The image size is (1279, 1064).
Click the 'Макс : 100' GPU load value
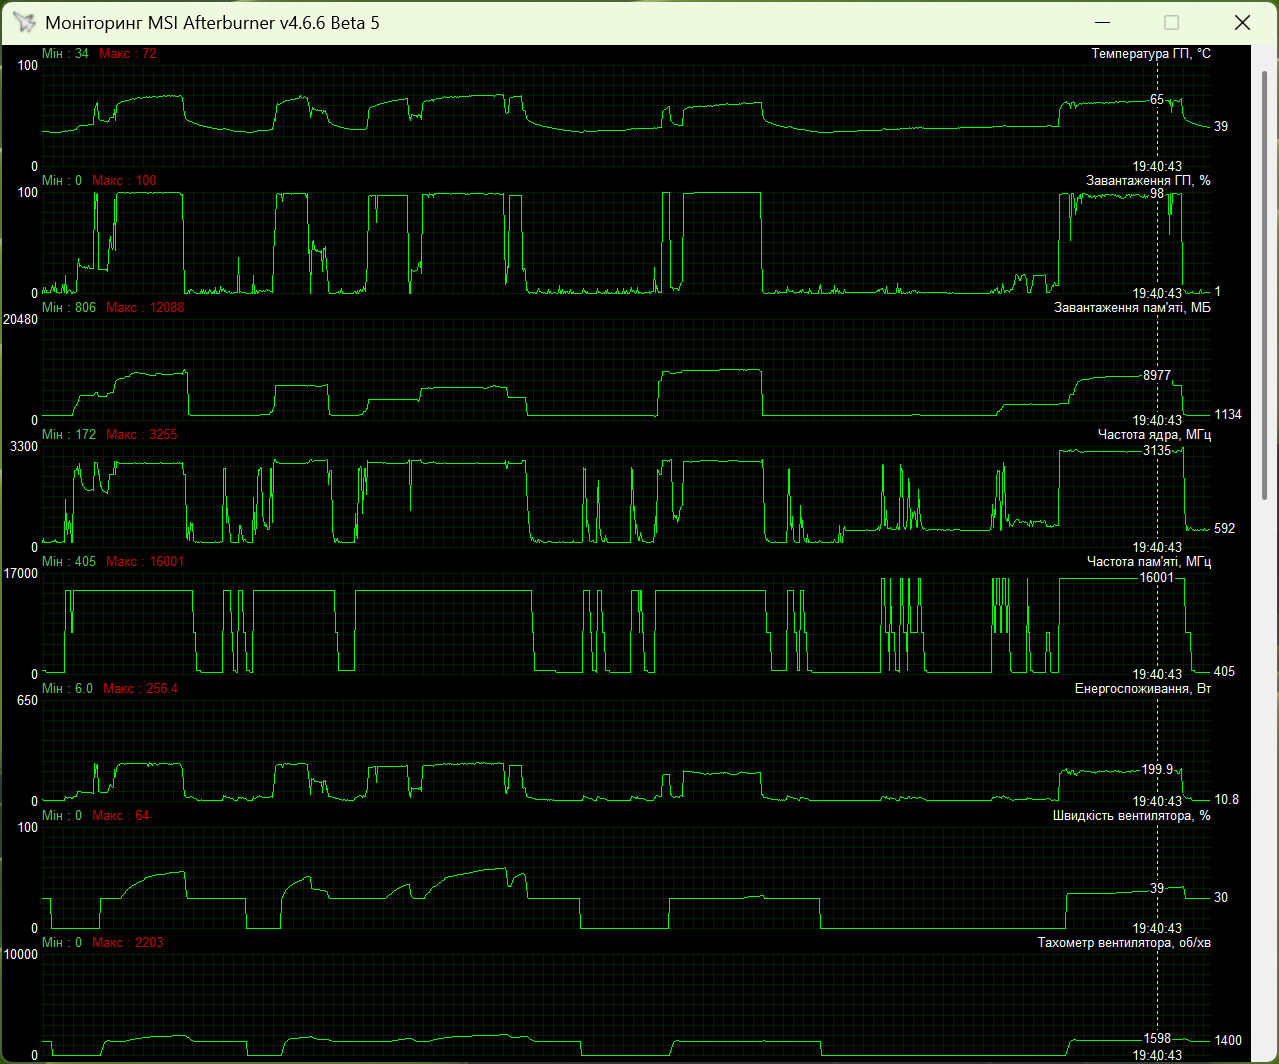click(x=124, y=180)
